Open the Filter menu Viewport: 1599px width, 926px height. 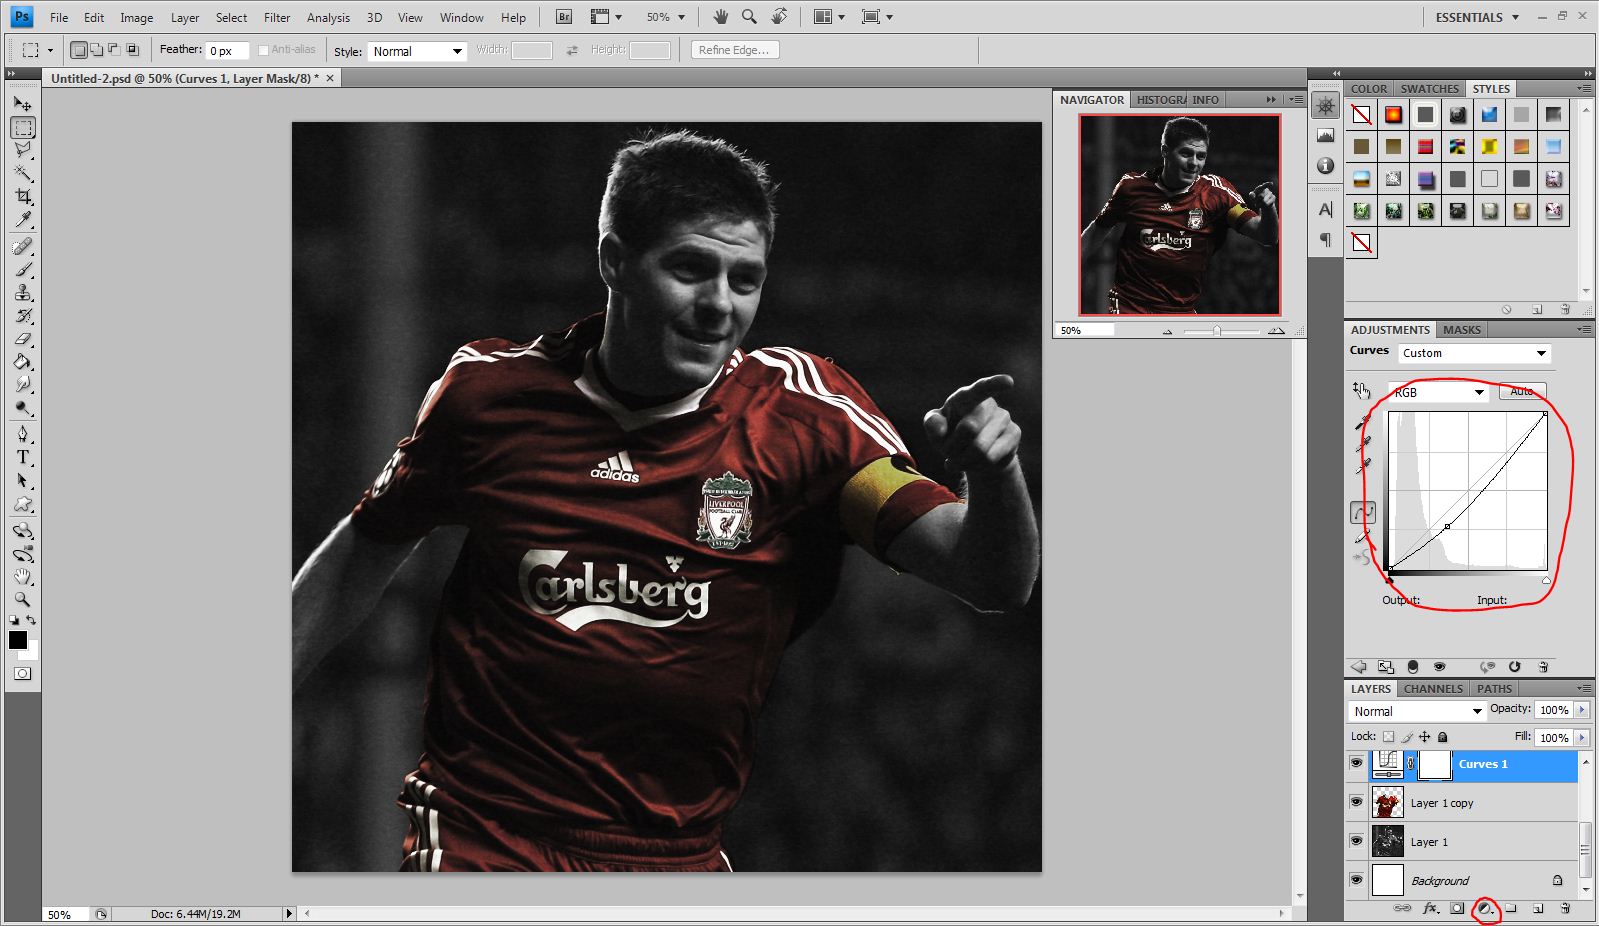277,17
